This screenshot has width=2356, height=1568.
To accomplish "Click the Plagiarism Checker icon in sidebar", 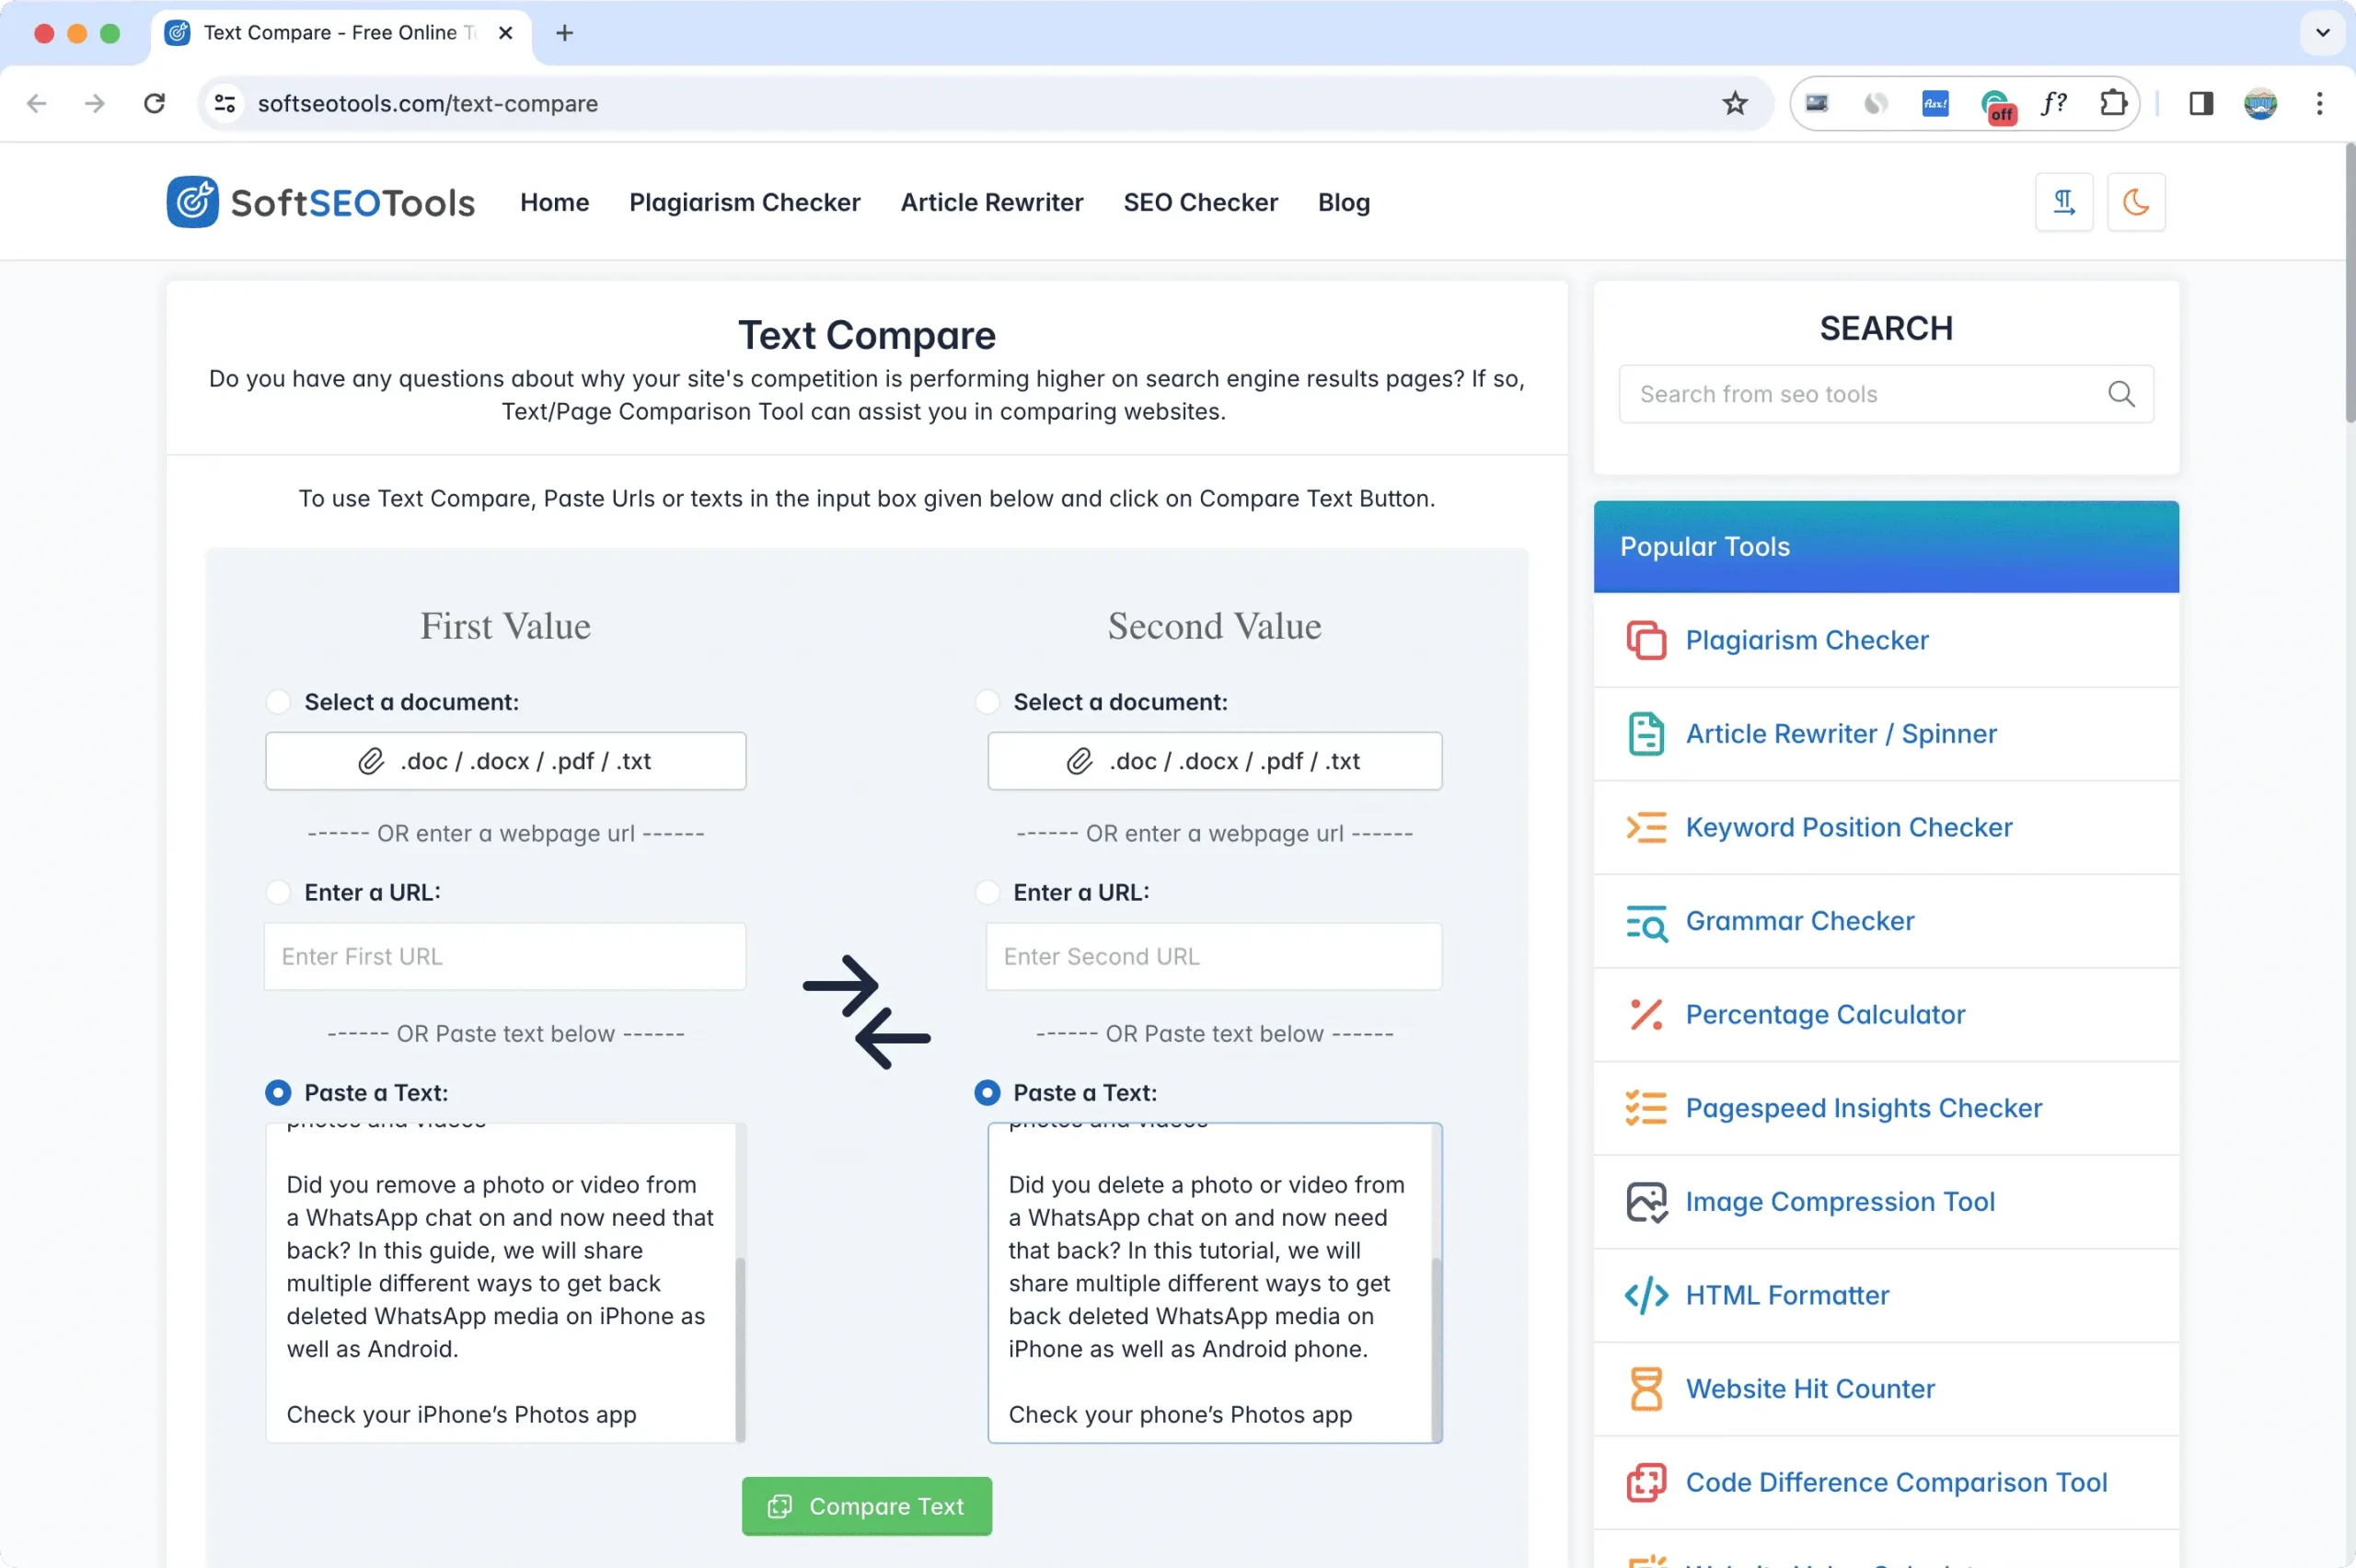I will pos(1644,639).
